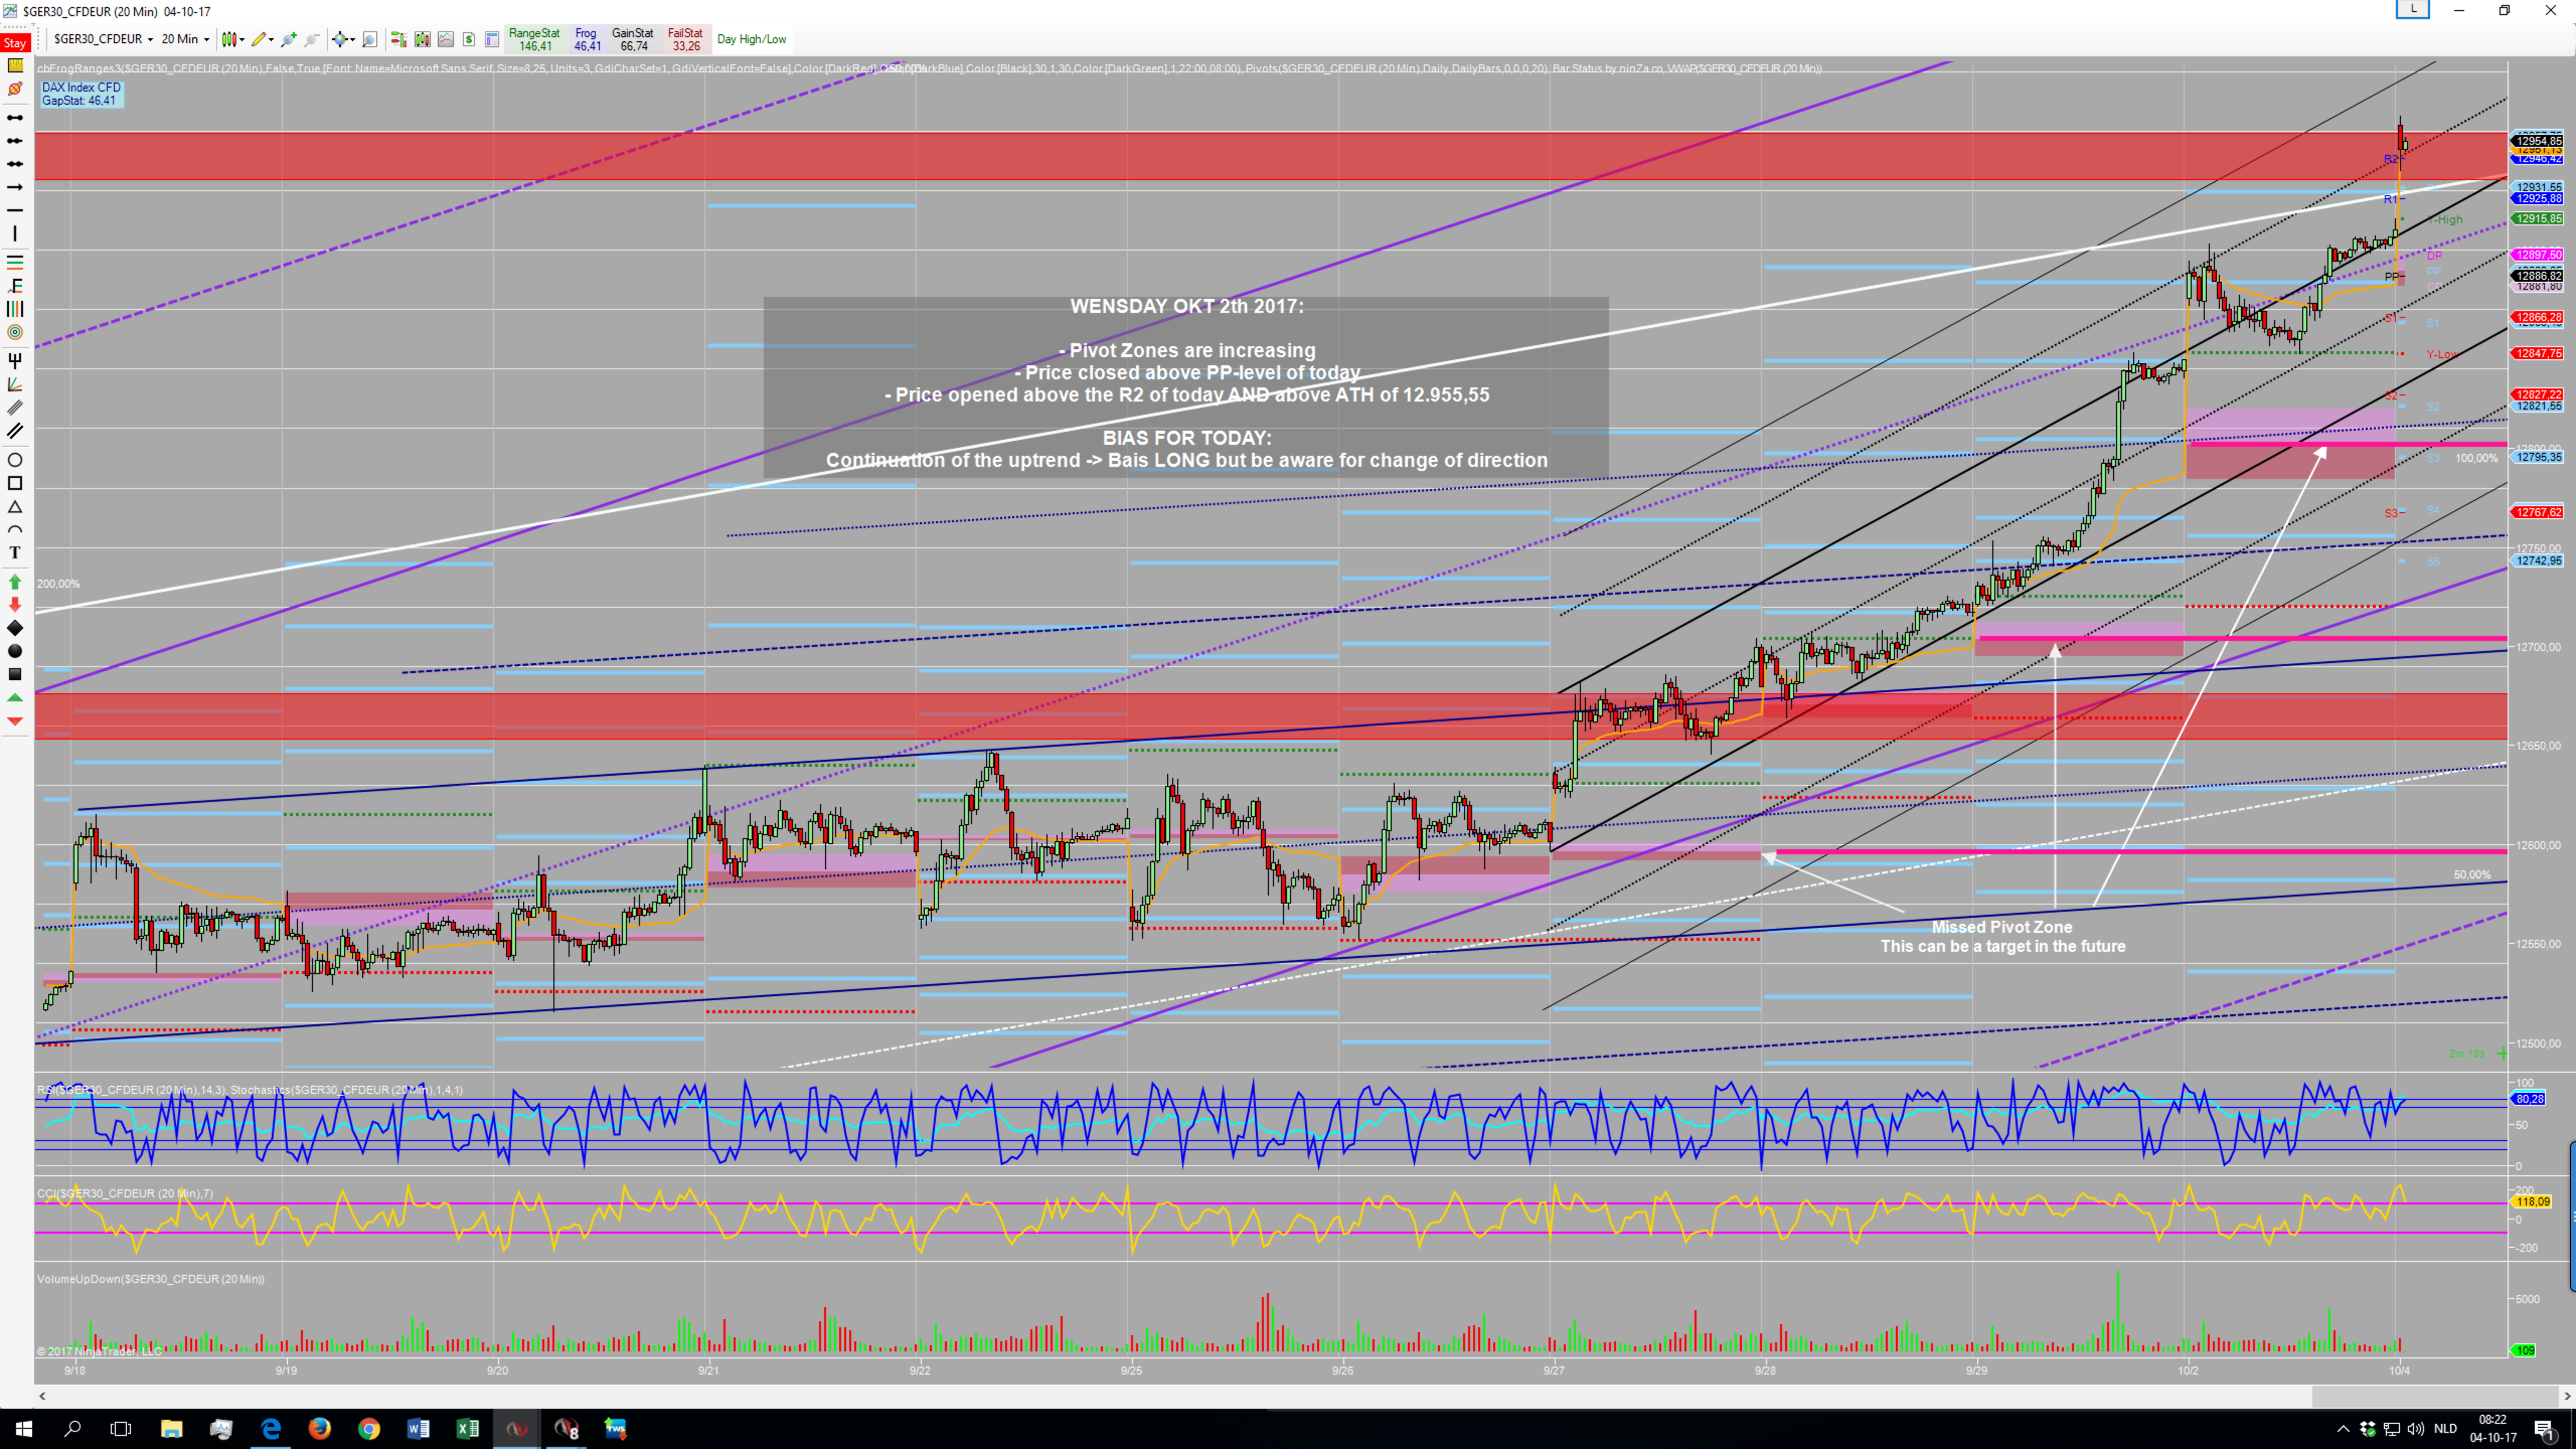Expand the pencil drawing tools dropdown

pyautogui.click(x=263, y=39)
